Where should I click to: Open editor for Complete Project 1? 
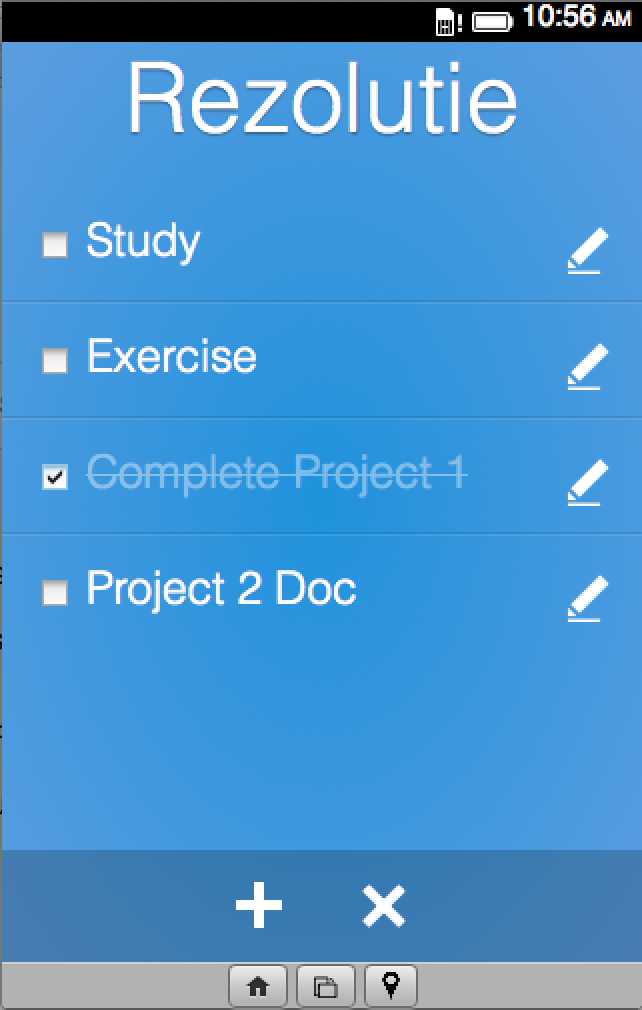tap(585, 482)
